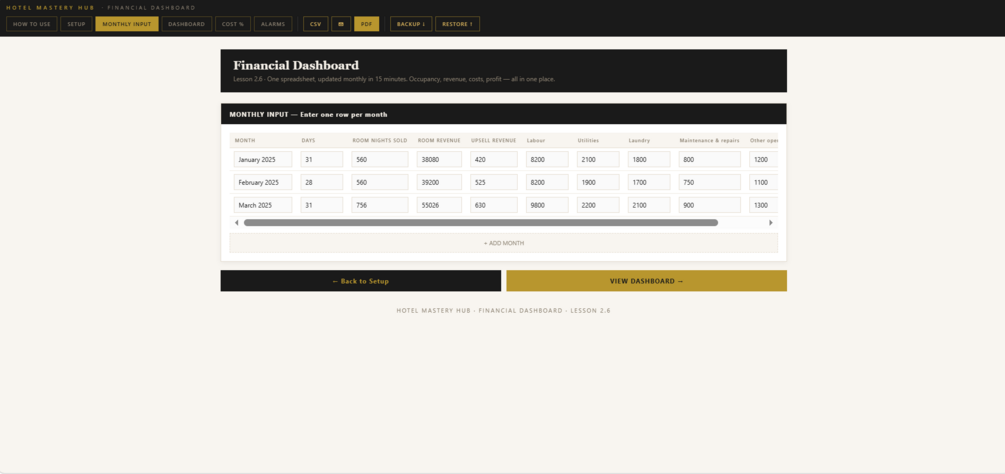Open the Alarms tab

(x=273, y=24)
